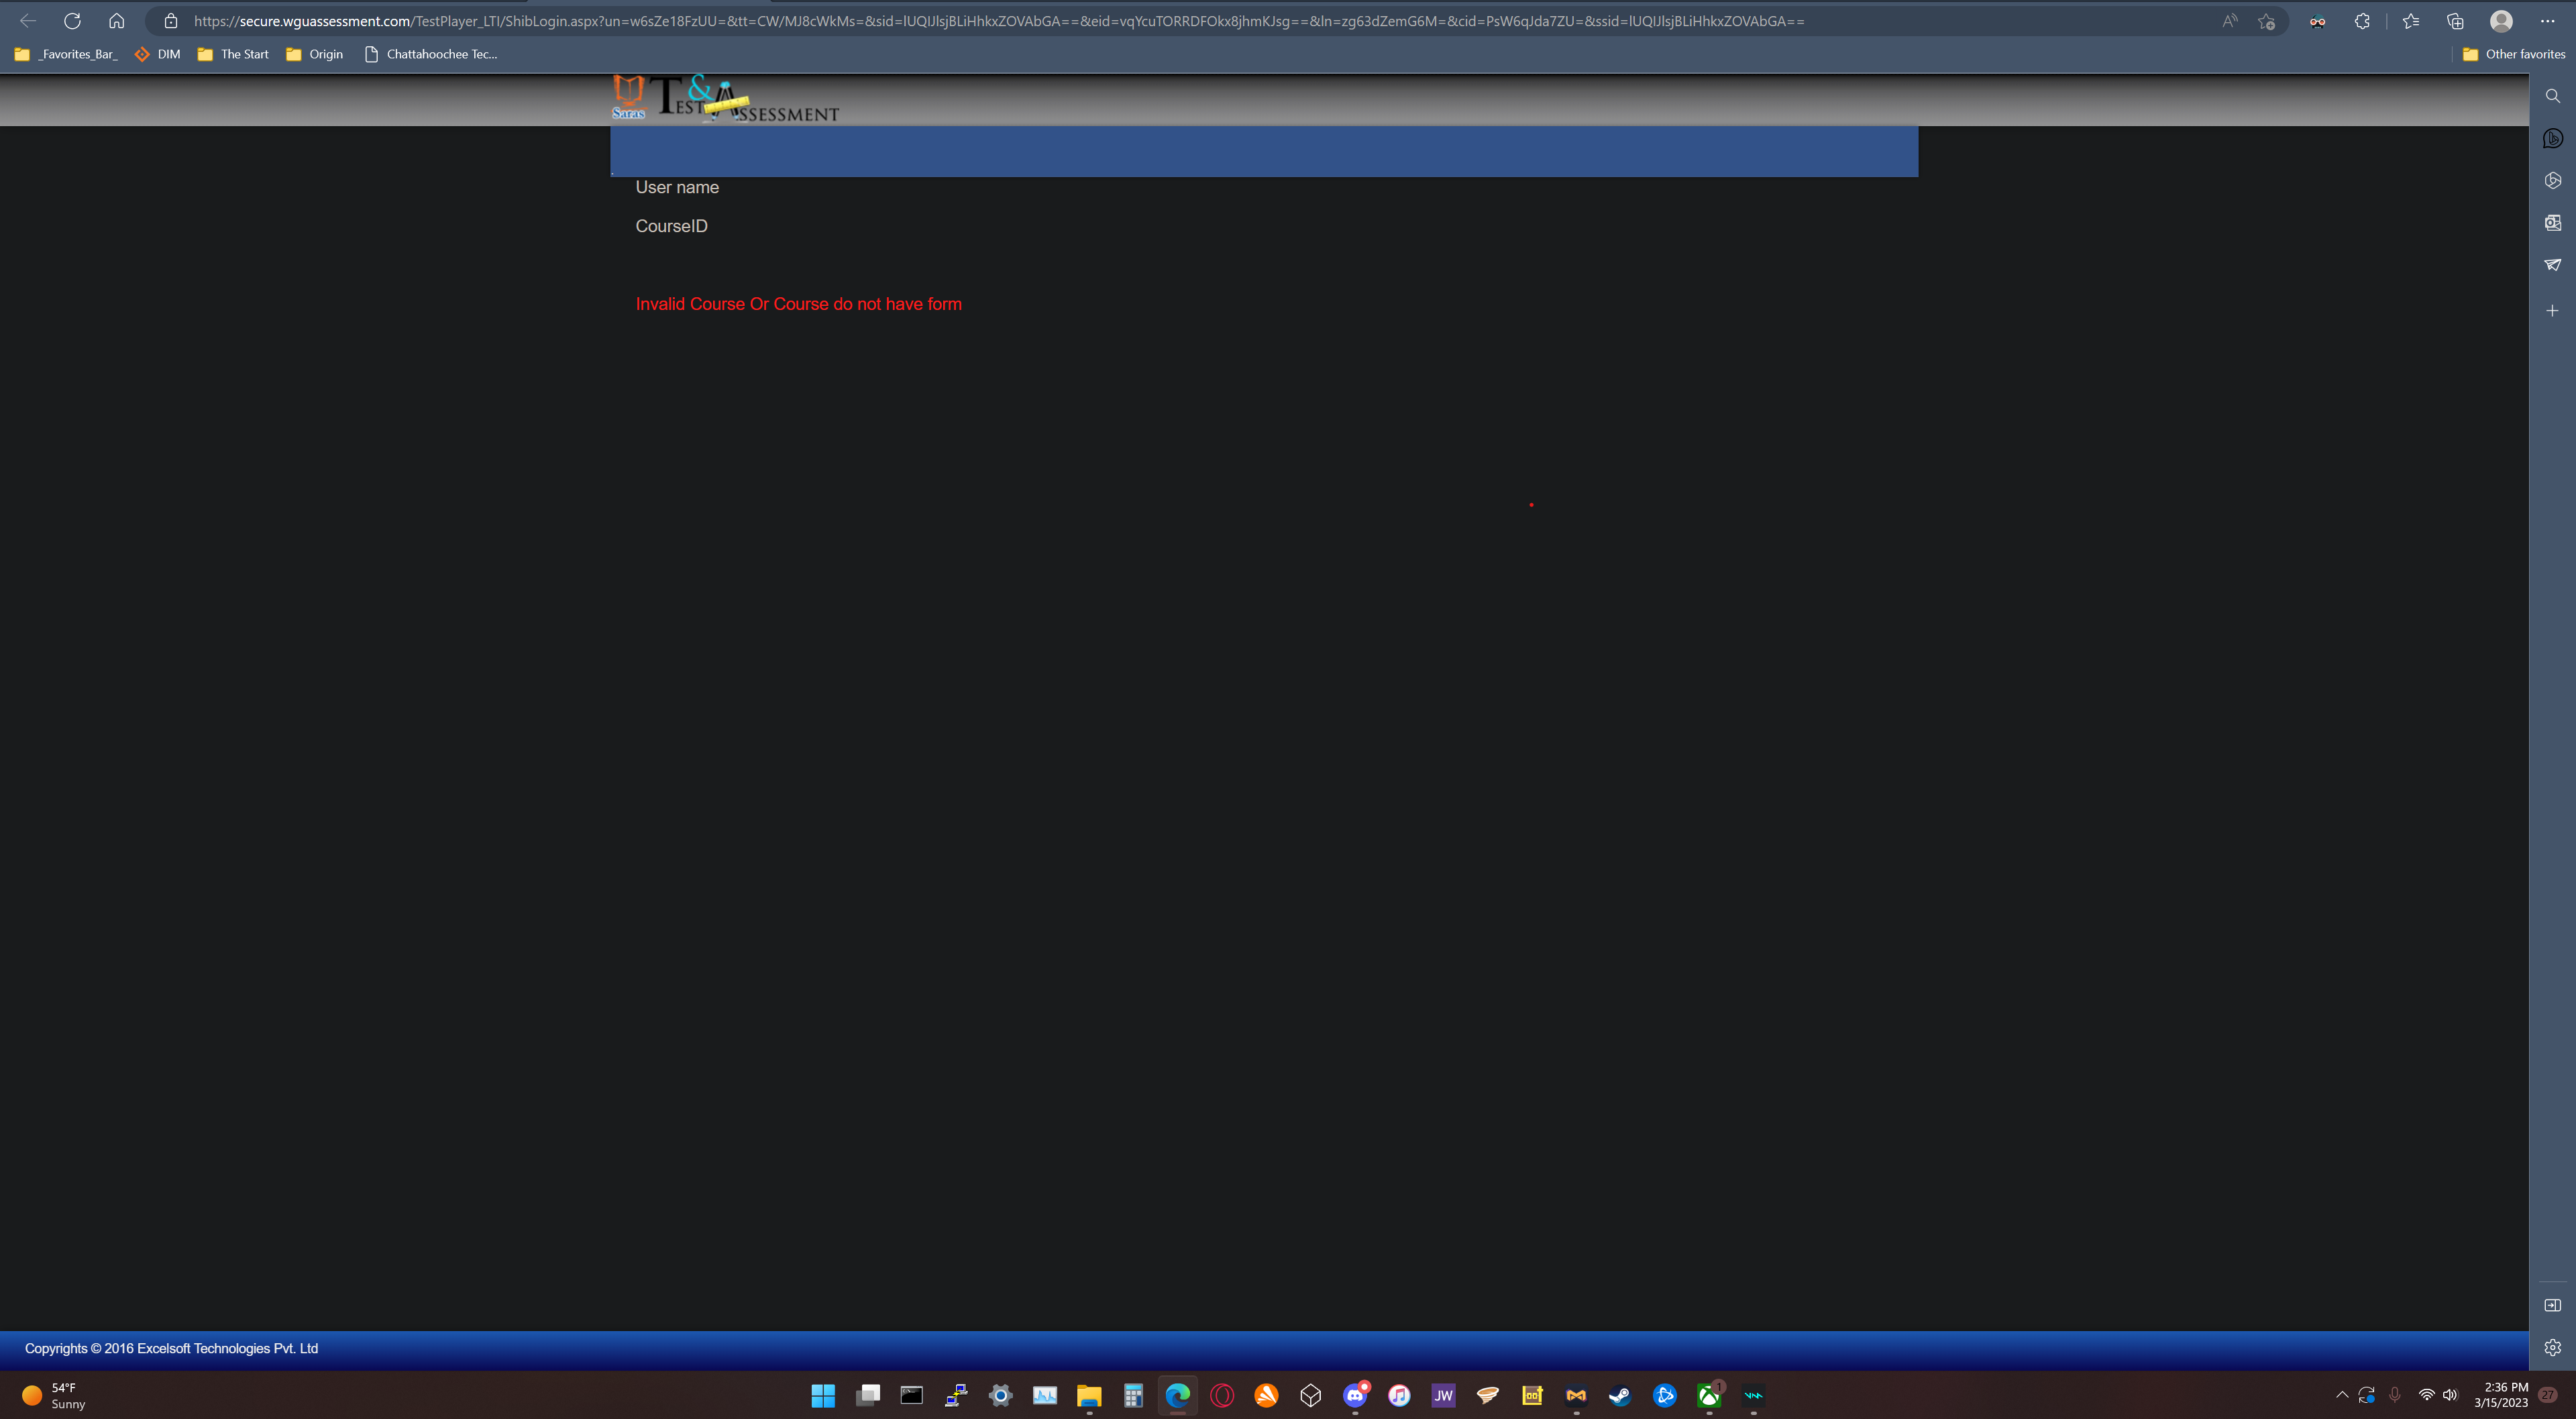The height and width of the screenshot is (1419, 2576).
Task: Click the address bar URL field
Action: point(1000,21)
